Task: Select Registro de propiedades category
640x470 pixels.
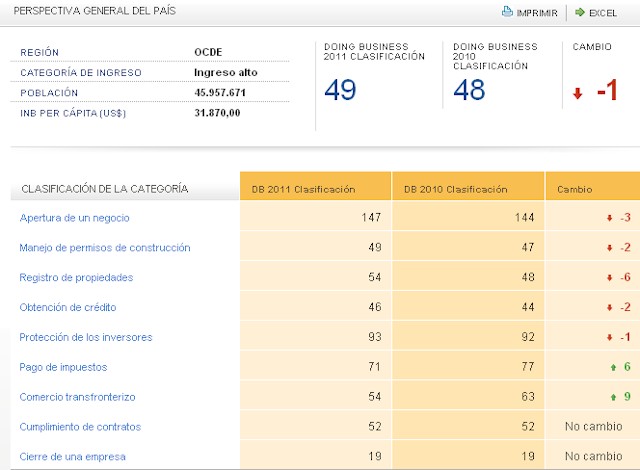Action: click(76, 278)
